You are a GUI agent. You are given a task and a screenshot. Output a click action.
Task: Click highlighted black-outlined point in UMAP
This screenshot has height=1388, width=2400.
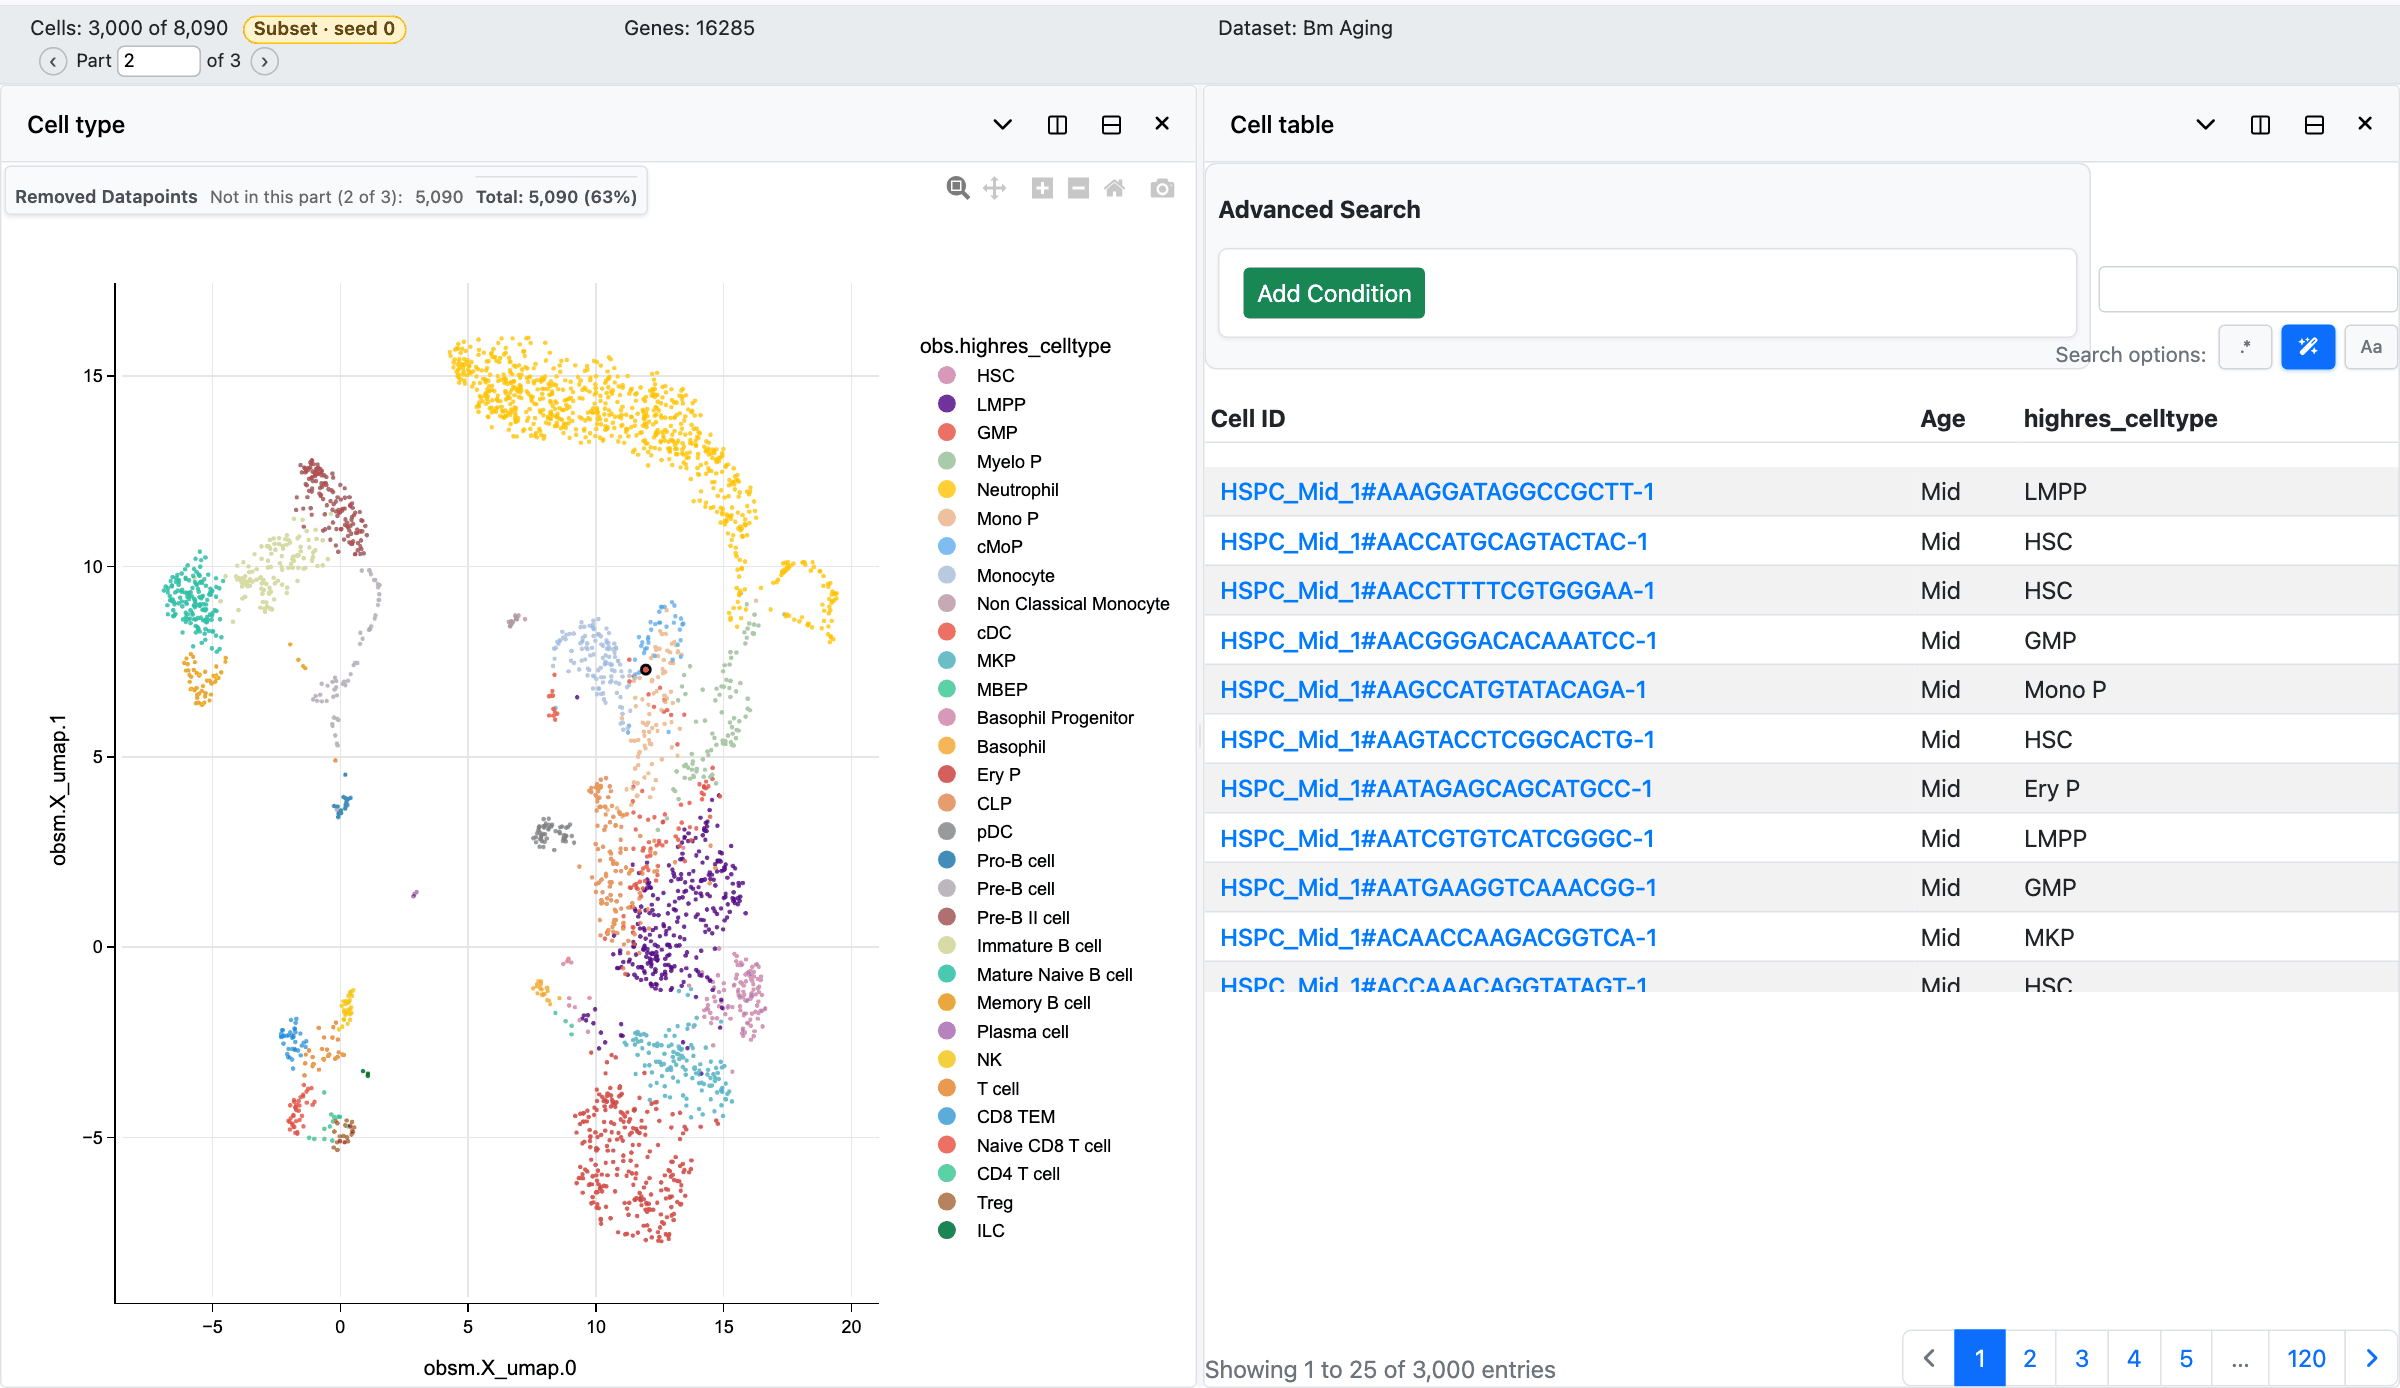tap(646, 670)
